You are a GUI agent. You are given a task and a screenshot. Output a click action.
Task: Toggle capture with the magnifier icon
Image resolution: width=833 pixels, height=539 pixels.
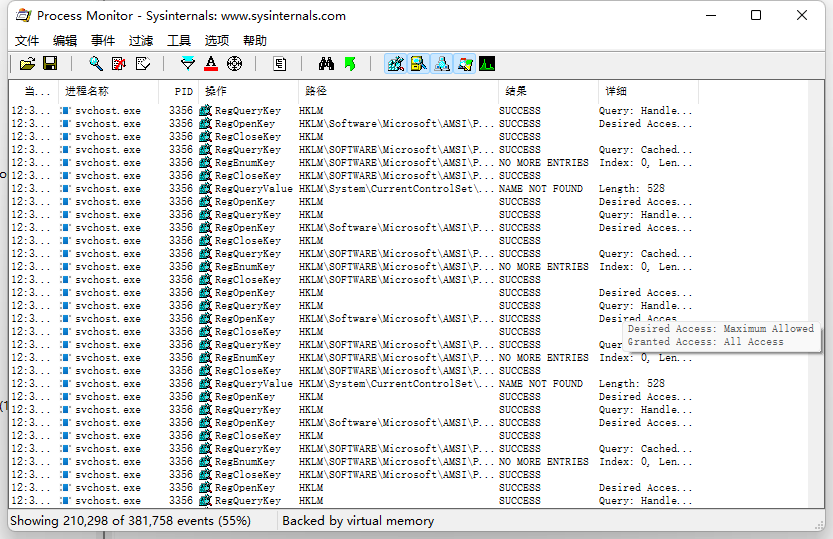coord(96,64)
